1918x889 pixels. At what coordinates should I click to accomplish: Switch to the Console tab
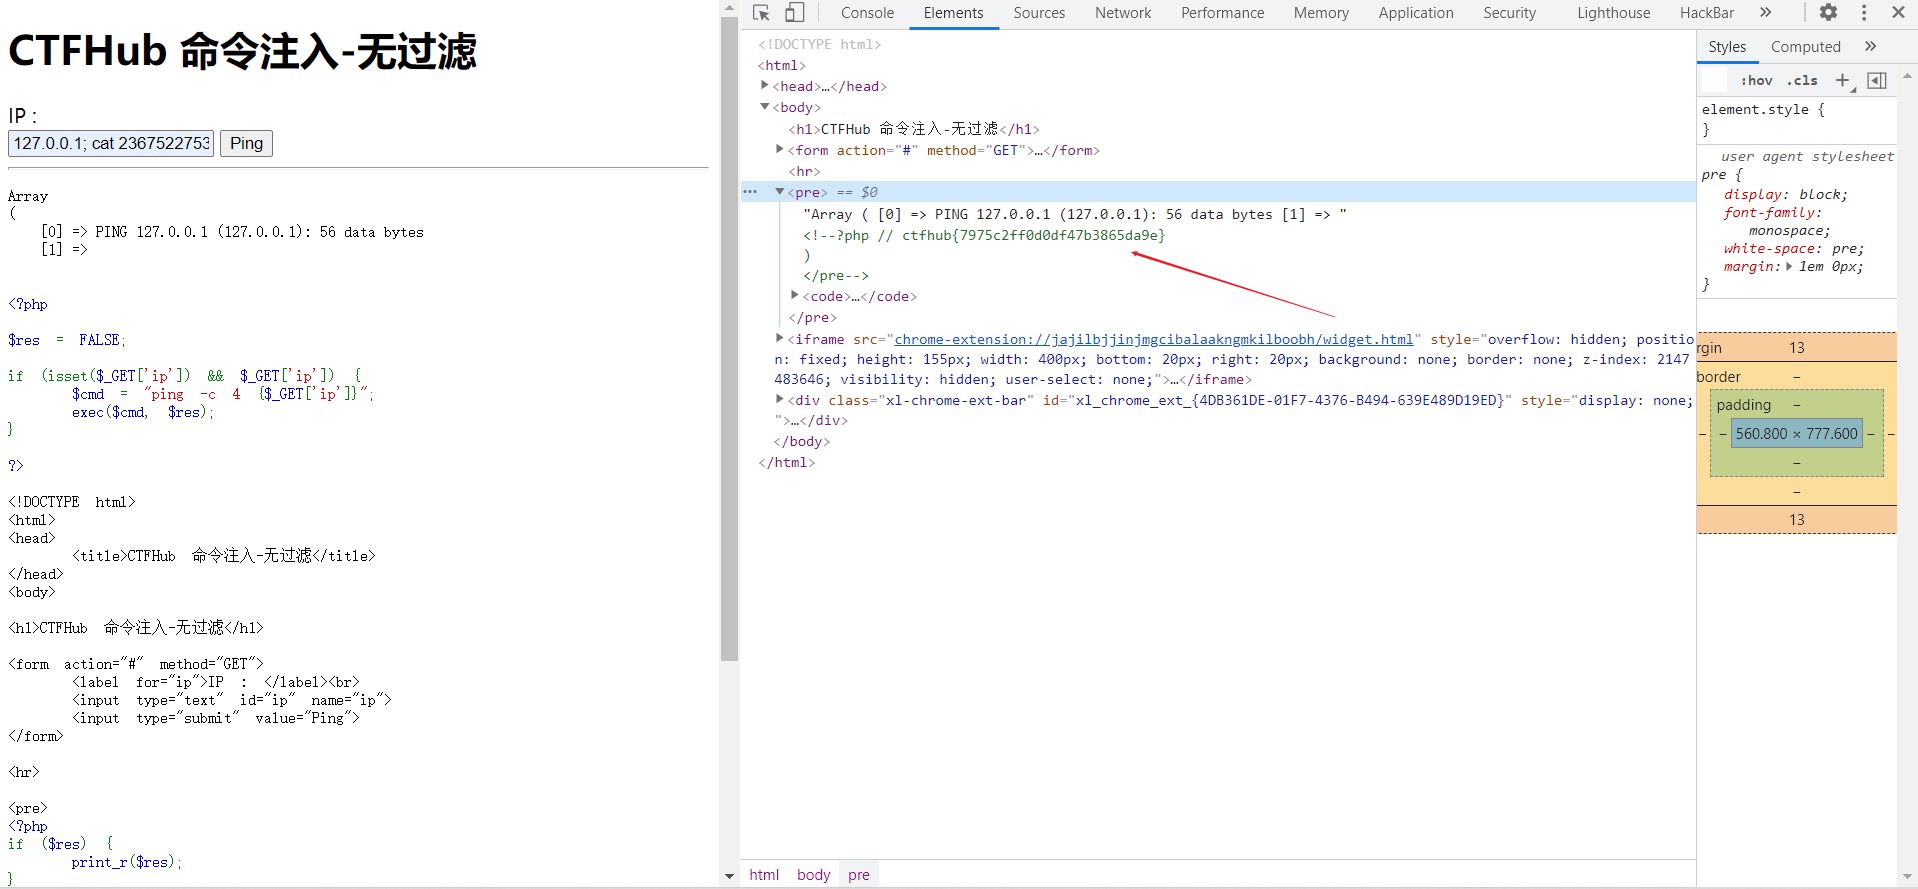coord(867,13)
